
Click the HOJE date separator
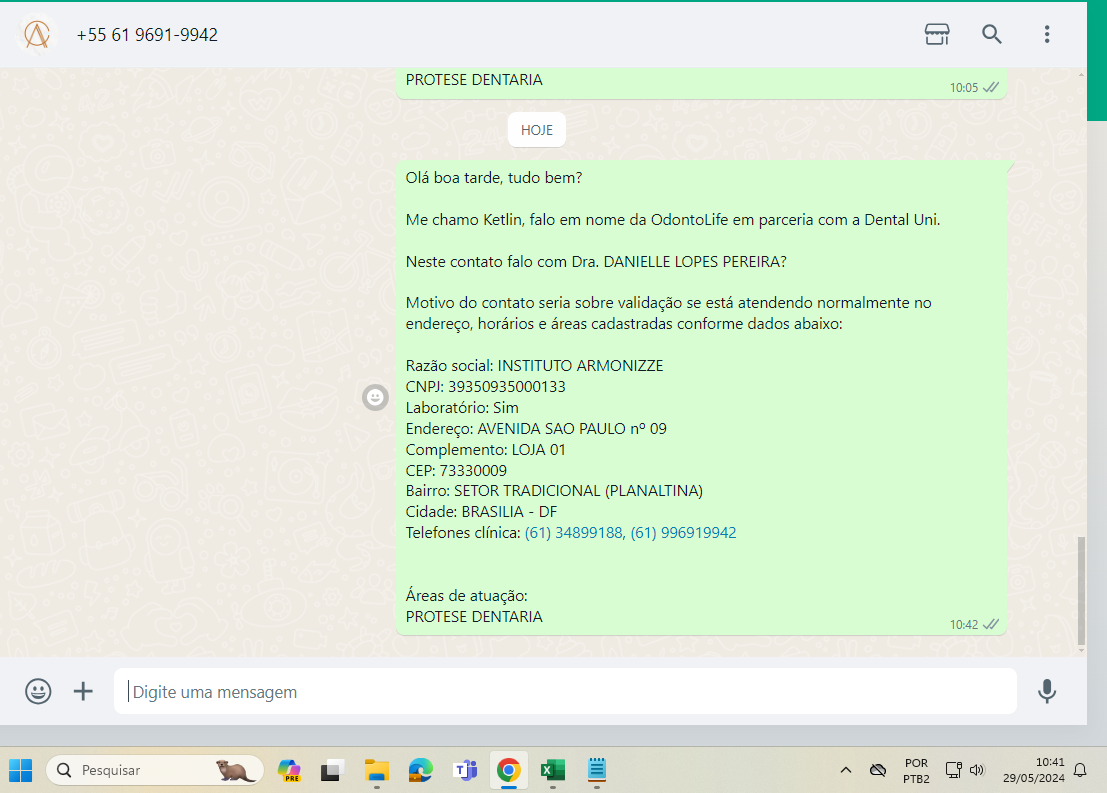537,130
